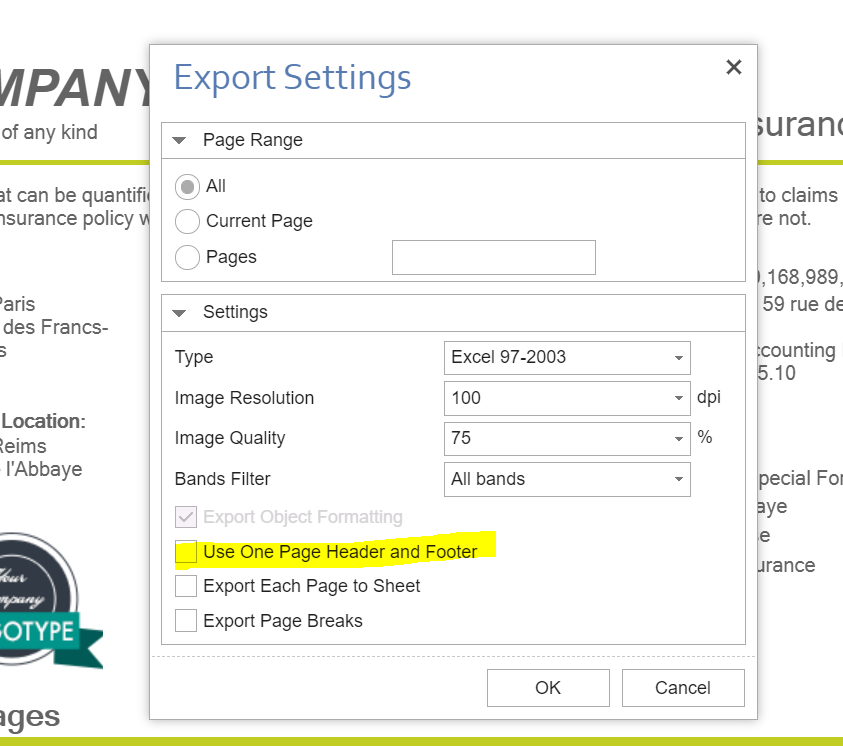Click the Image Quality label

coord(230,439)
